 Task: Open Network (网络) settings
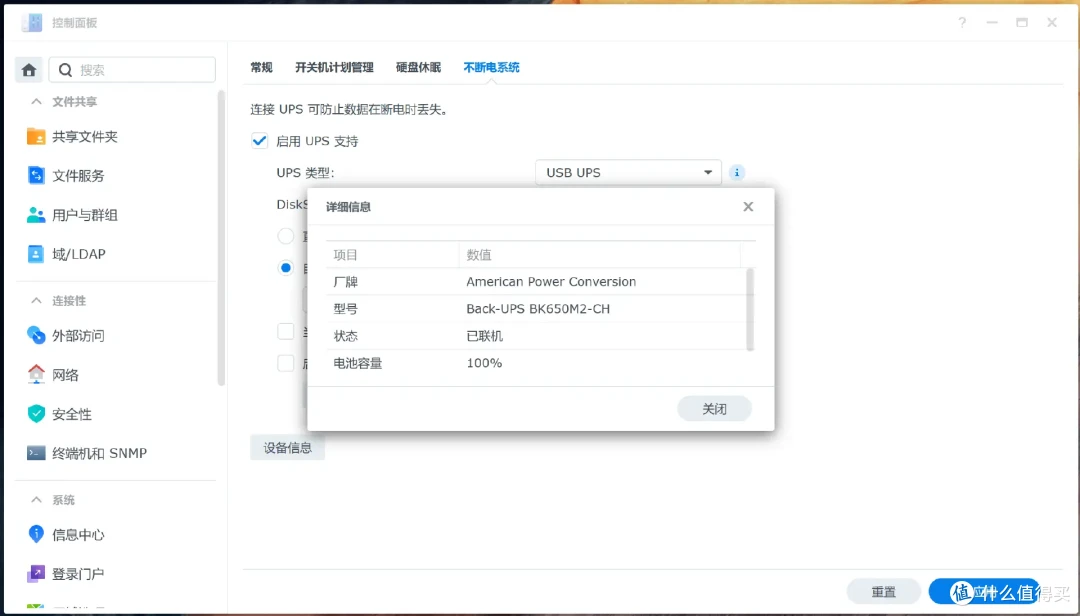[x=53, y=375]
